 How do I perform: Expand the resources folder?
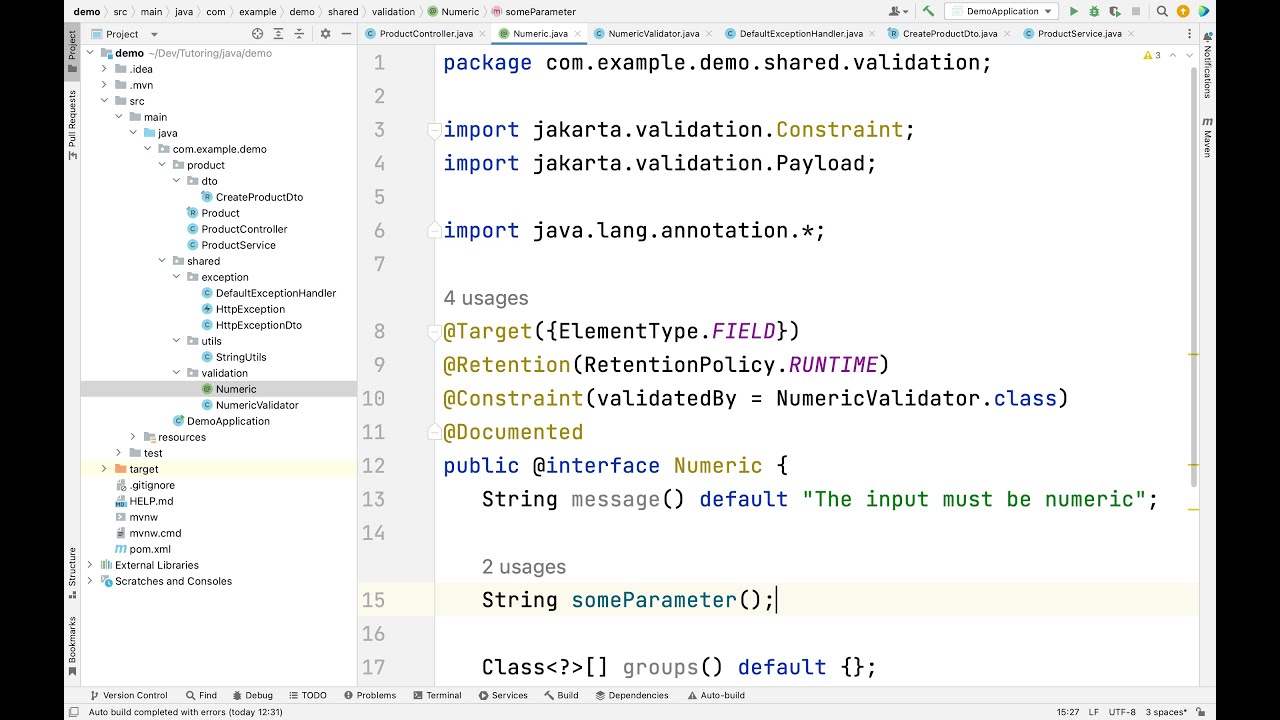pyautogui.click(x=133, y=437)
